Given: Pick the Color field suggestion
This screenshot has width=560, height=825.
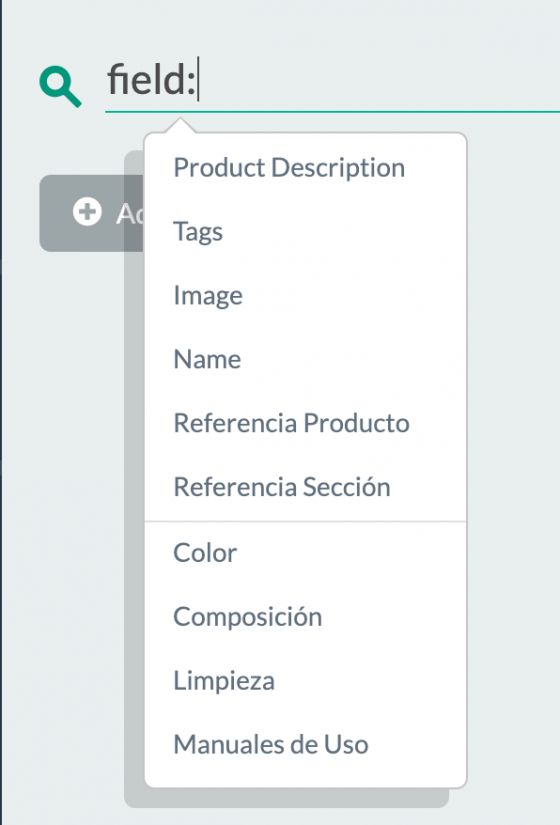Looking at the screenshot, I should coord(205,553).
